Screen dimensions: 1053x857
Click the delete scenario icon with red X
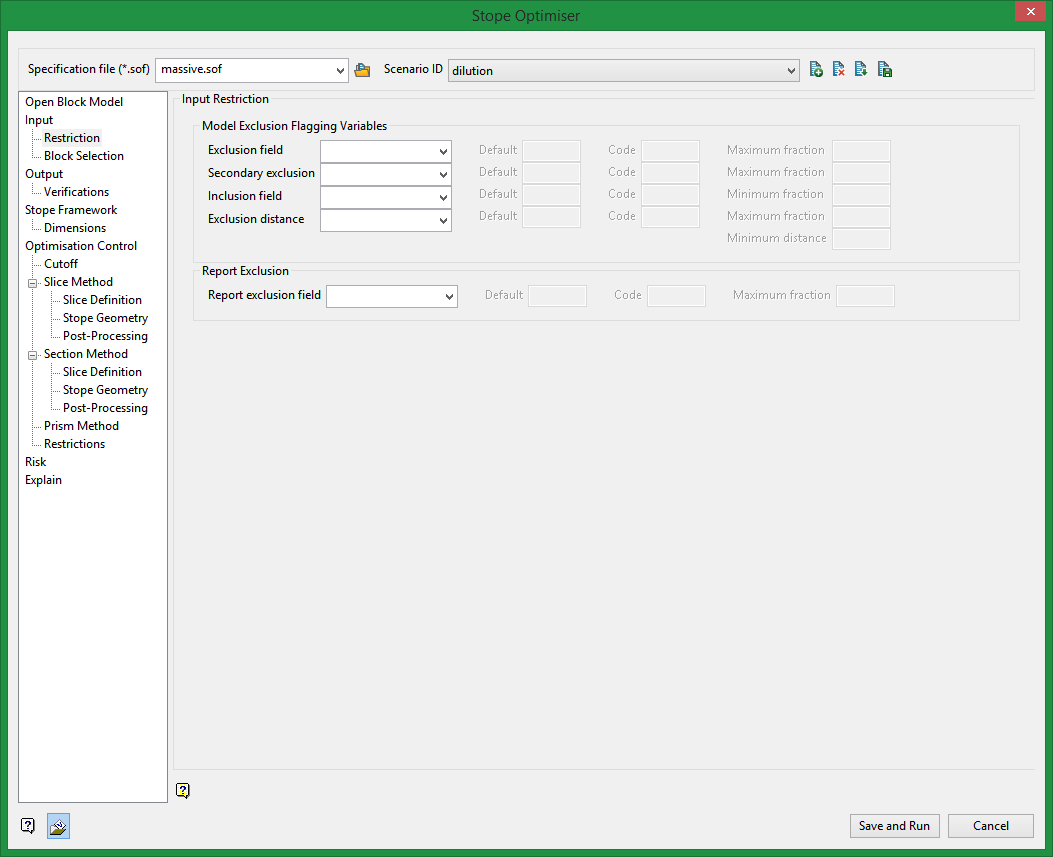(x=839, y=70)
